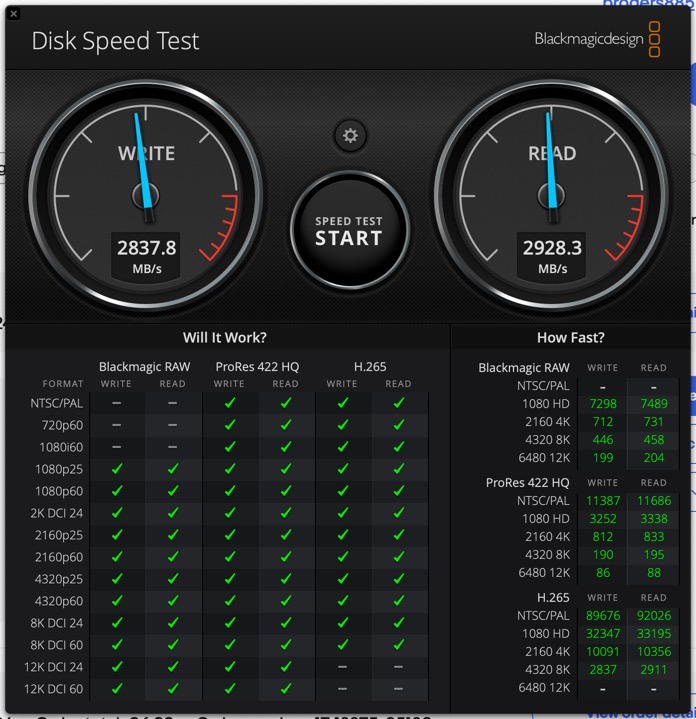The image size is (696, 719).
Task: Click the 4320p25 format row label
Action: click(59, 579)
